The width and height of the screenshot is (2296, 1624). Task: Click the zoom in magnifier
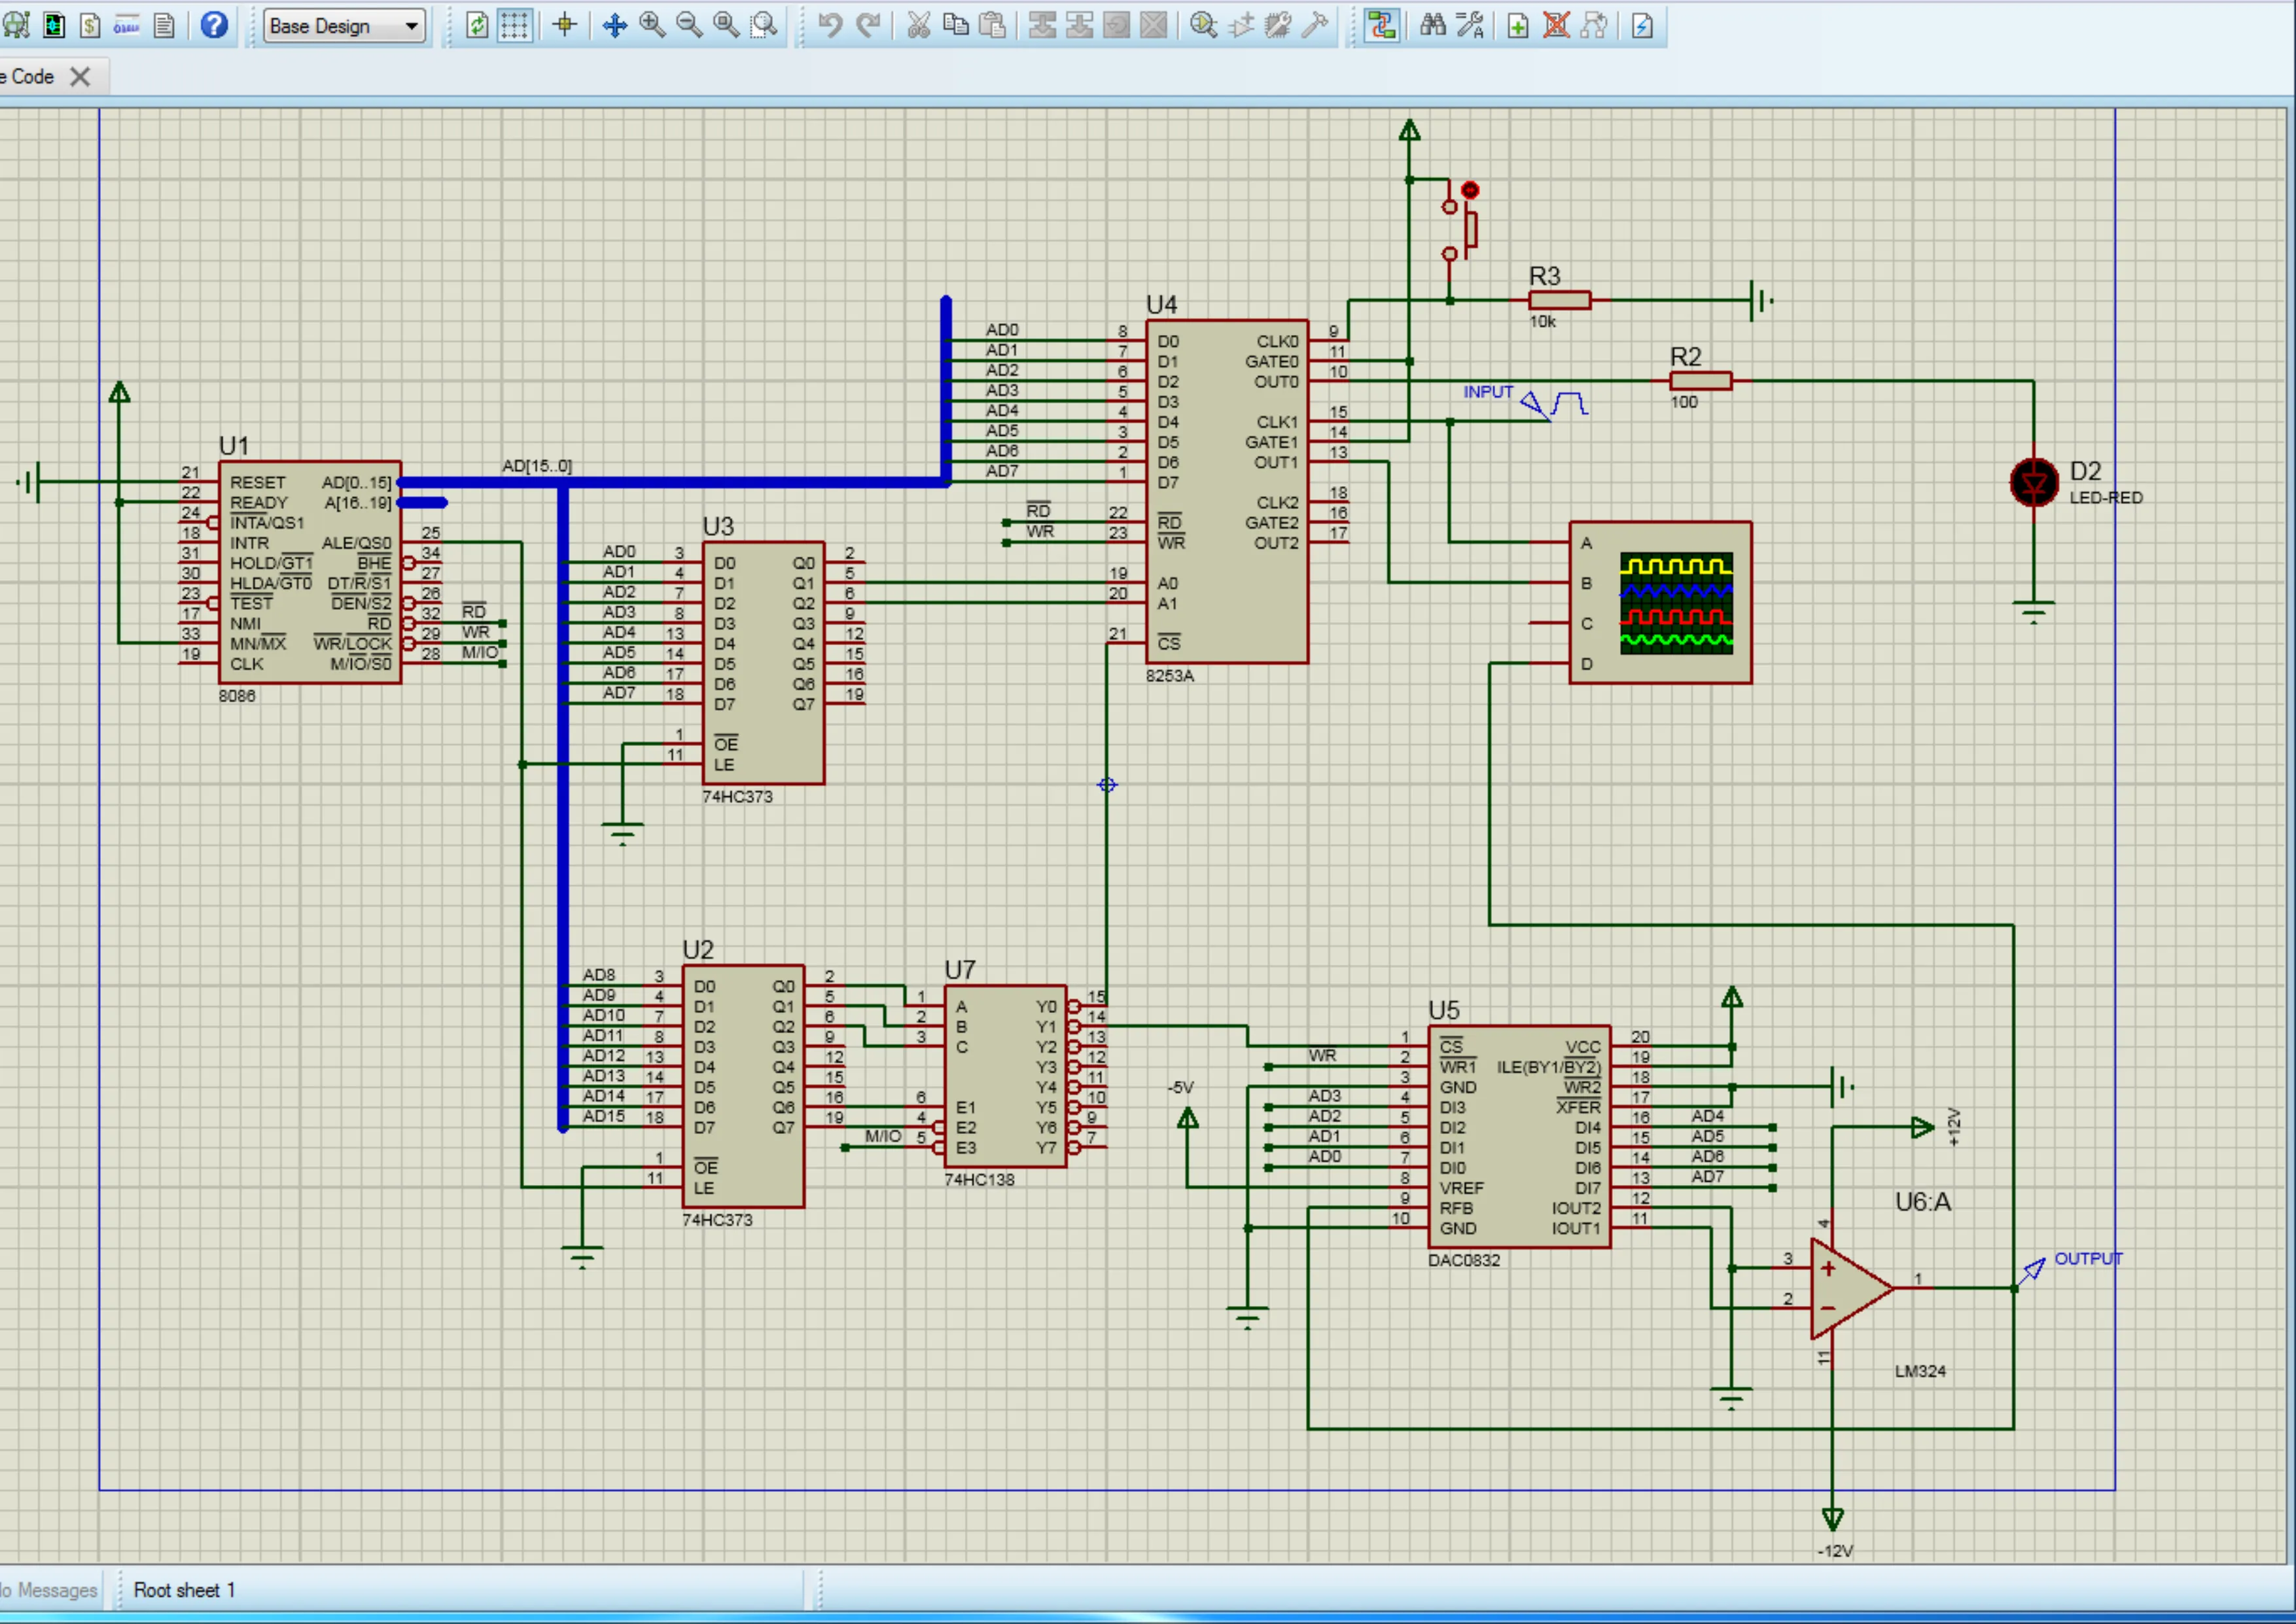[x=652, y=26]
